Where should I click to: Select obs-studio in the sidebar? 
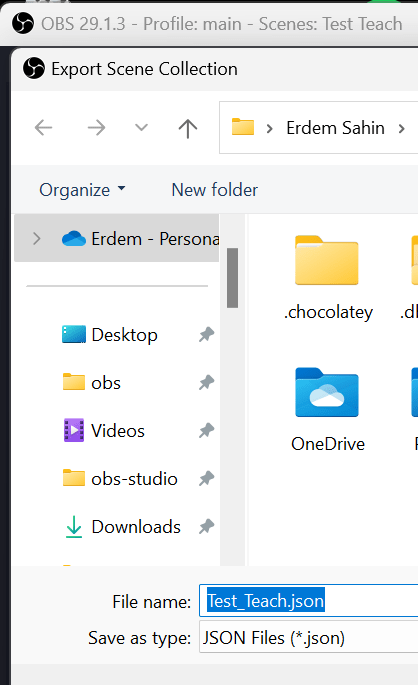click(134, 479)
